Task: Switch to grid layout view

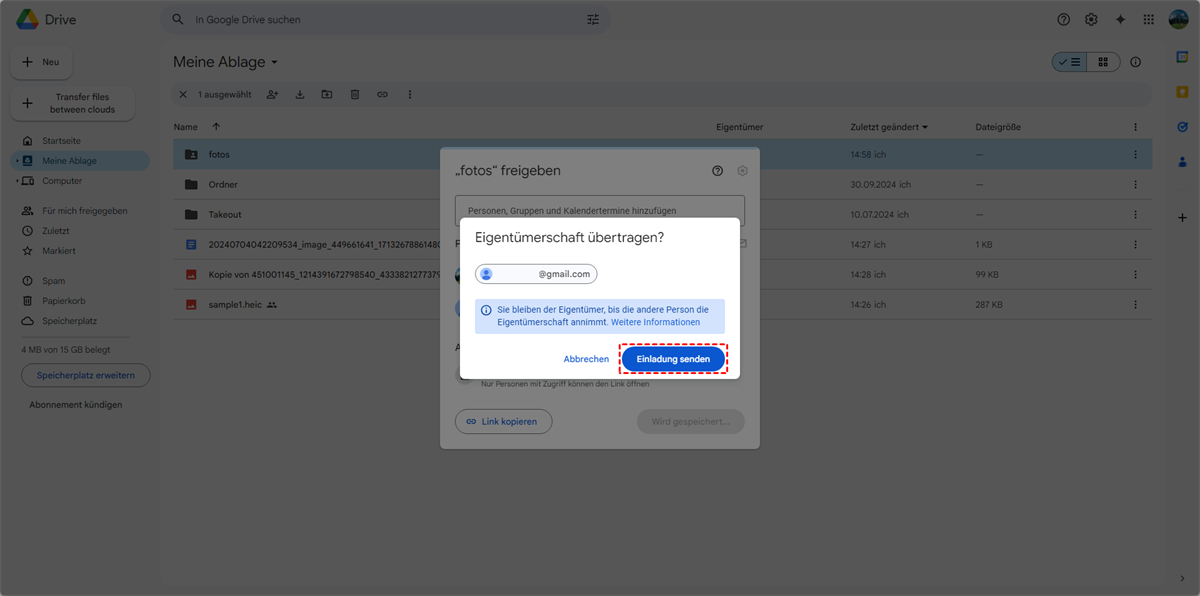Action: point(1103,62)
